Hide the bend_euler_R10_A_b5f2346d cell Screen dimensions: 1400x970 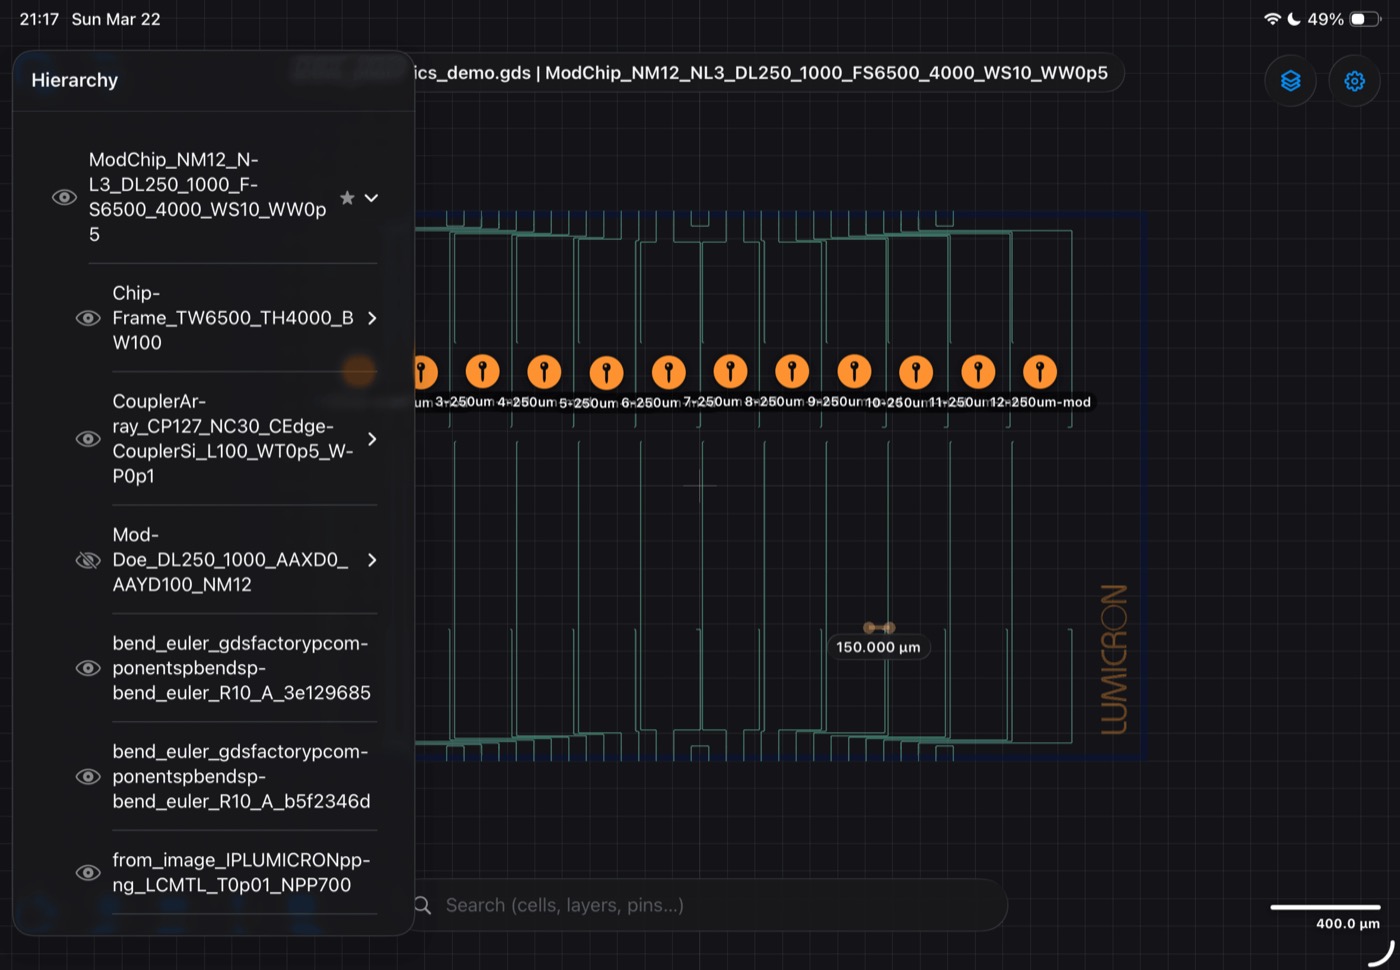tap(88, 776)
